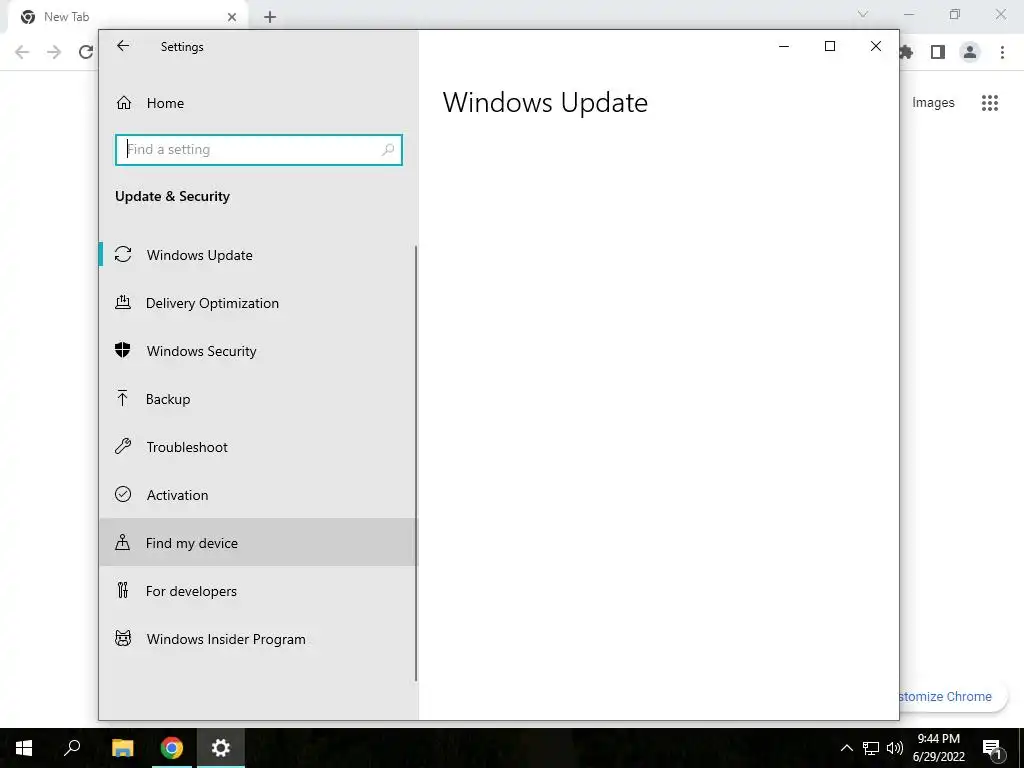Click the Backup upload arrow icon
This screenshot has width=1024, height=768.
pos(122,398)
